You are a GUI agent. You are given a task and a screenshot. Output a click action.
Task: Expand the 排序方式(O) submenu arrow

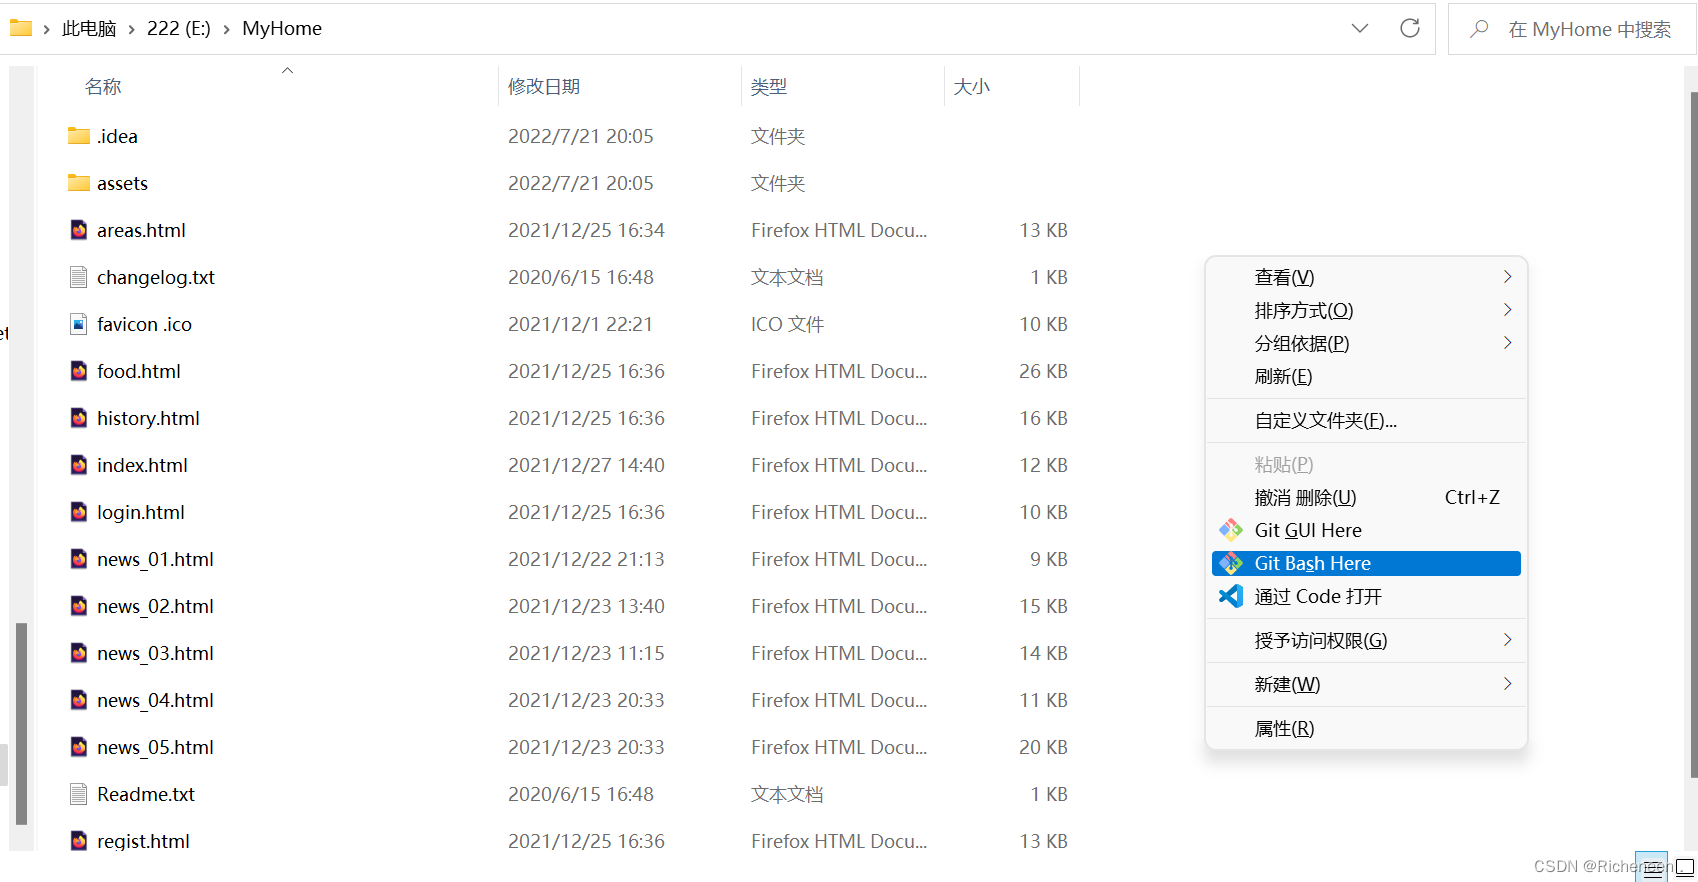[x=1507, y=310]
